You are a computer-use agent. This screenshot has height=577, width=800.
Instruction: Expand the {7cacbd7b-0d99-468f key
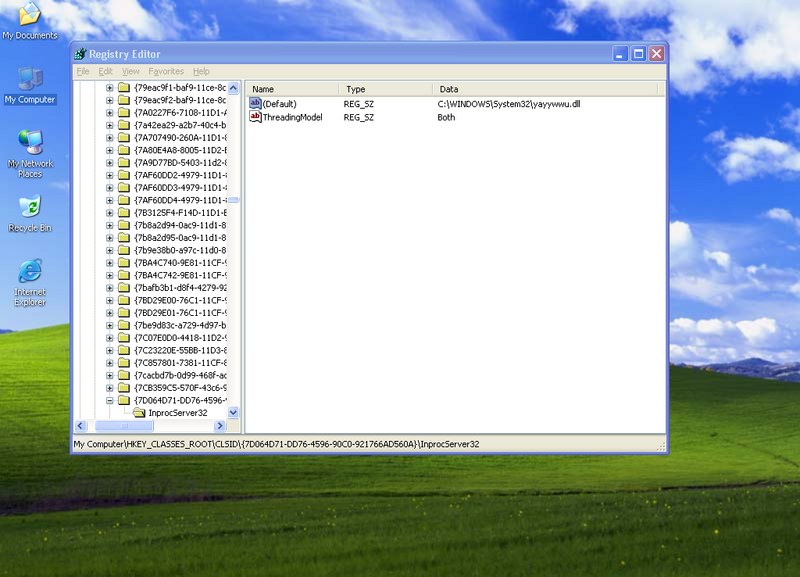[110, 375]
